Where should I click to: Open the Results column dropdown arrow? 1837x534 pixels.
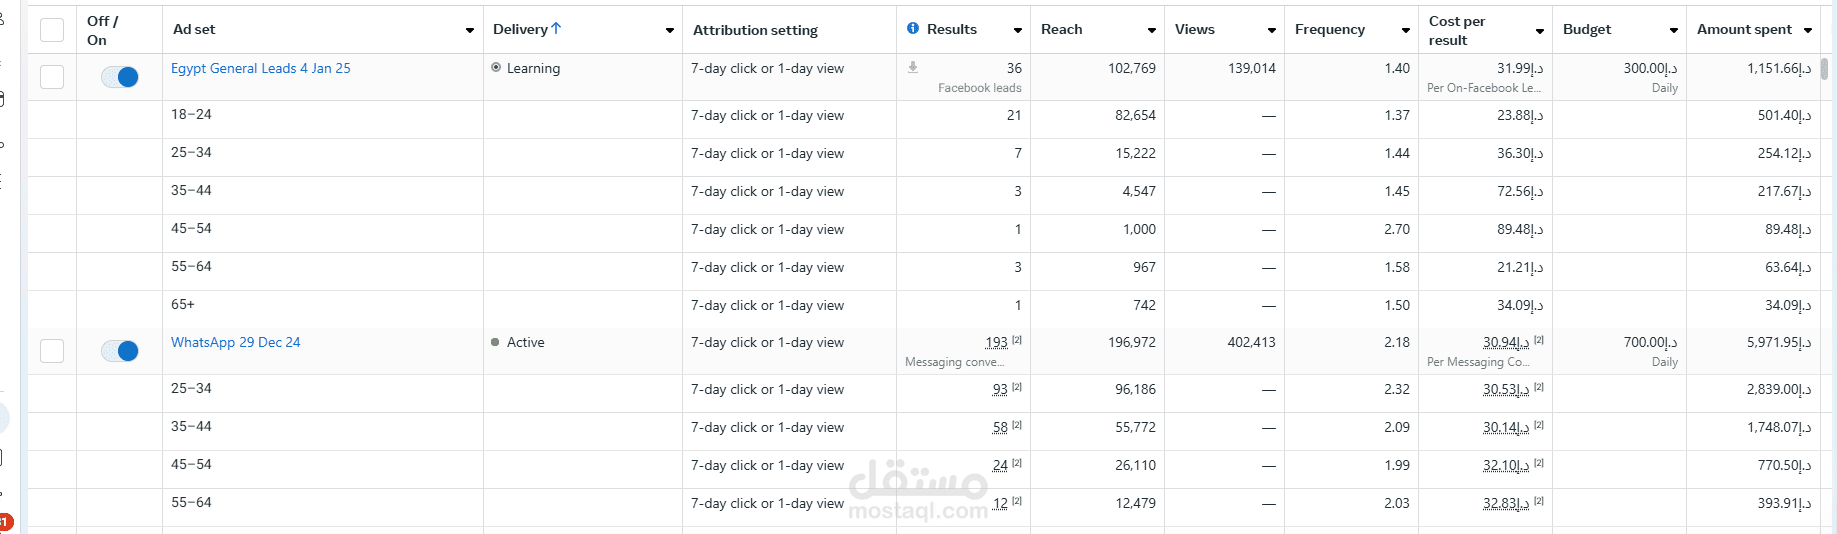[1018, 31]
